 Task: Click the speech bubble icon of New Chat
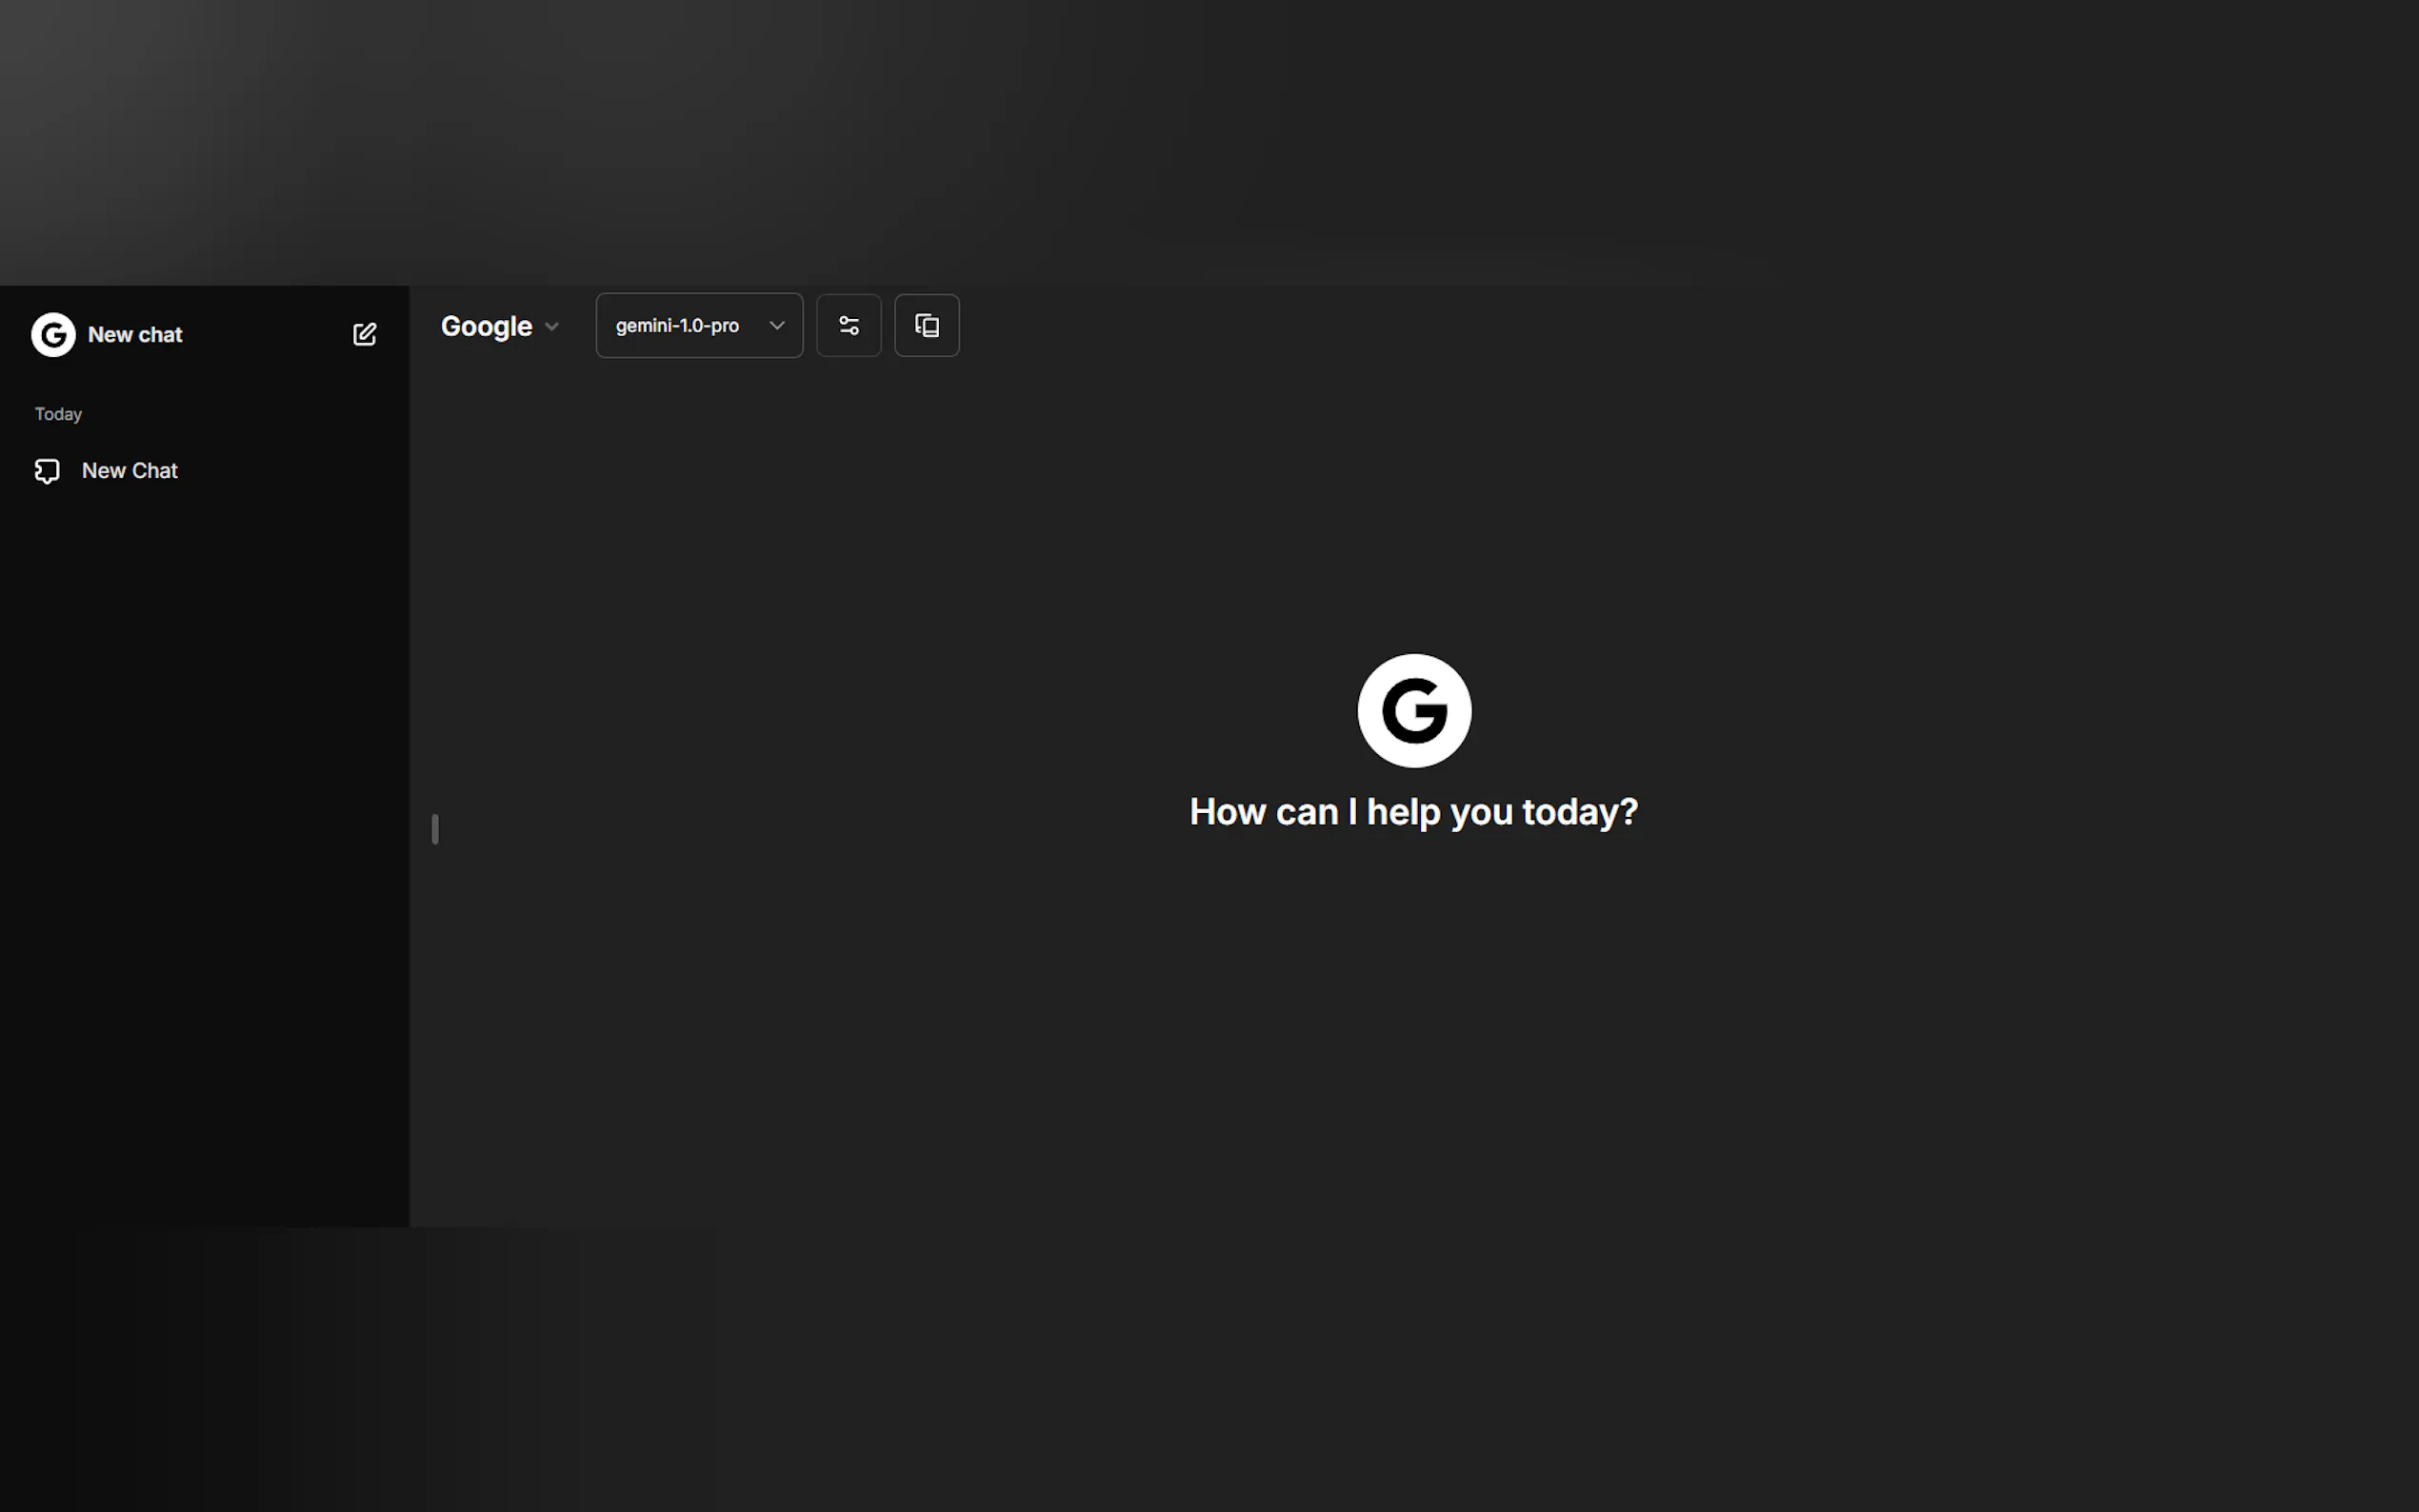pos(47,471)
